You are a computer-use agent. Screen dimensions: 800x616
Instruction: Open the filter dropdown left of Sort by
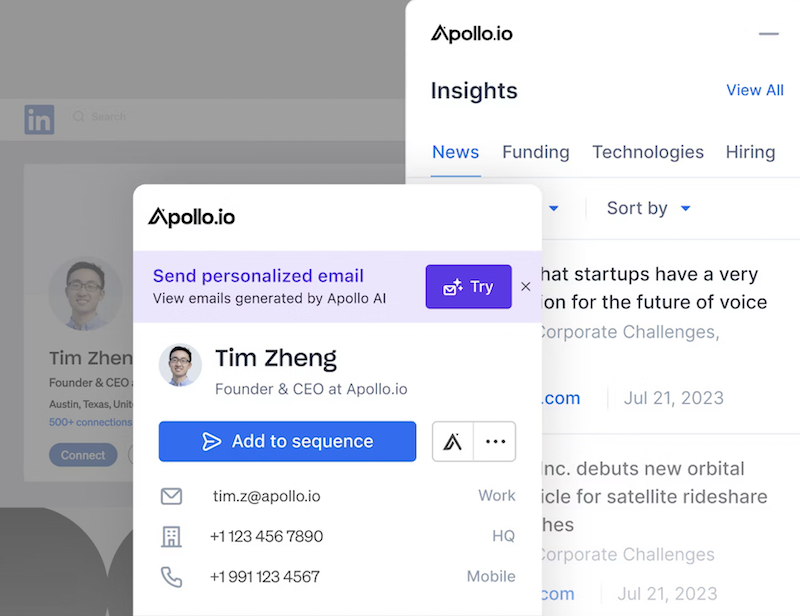tap(554, 208)
